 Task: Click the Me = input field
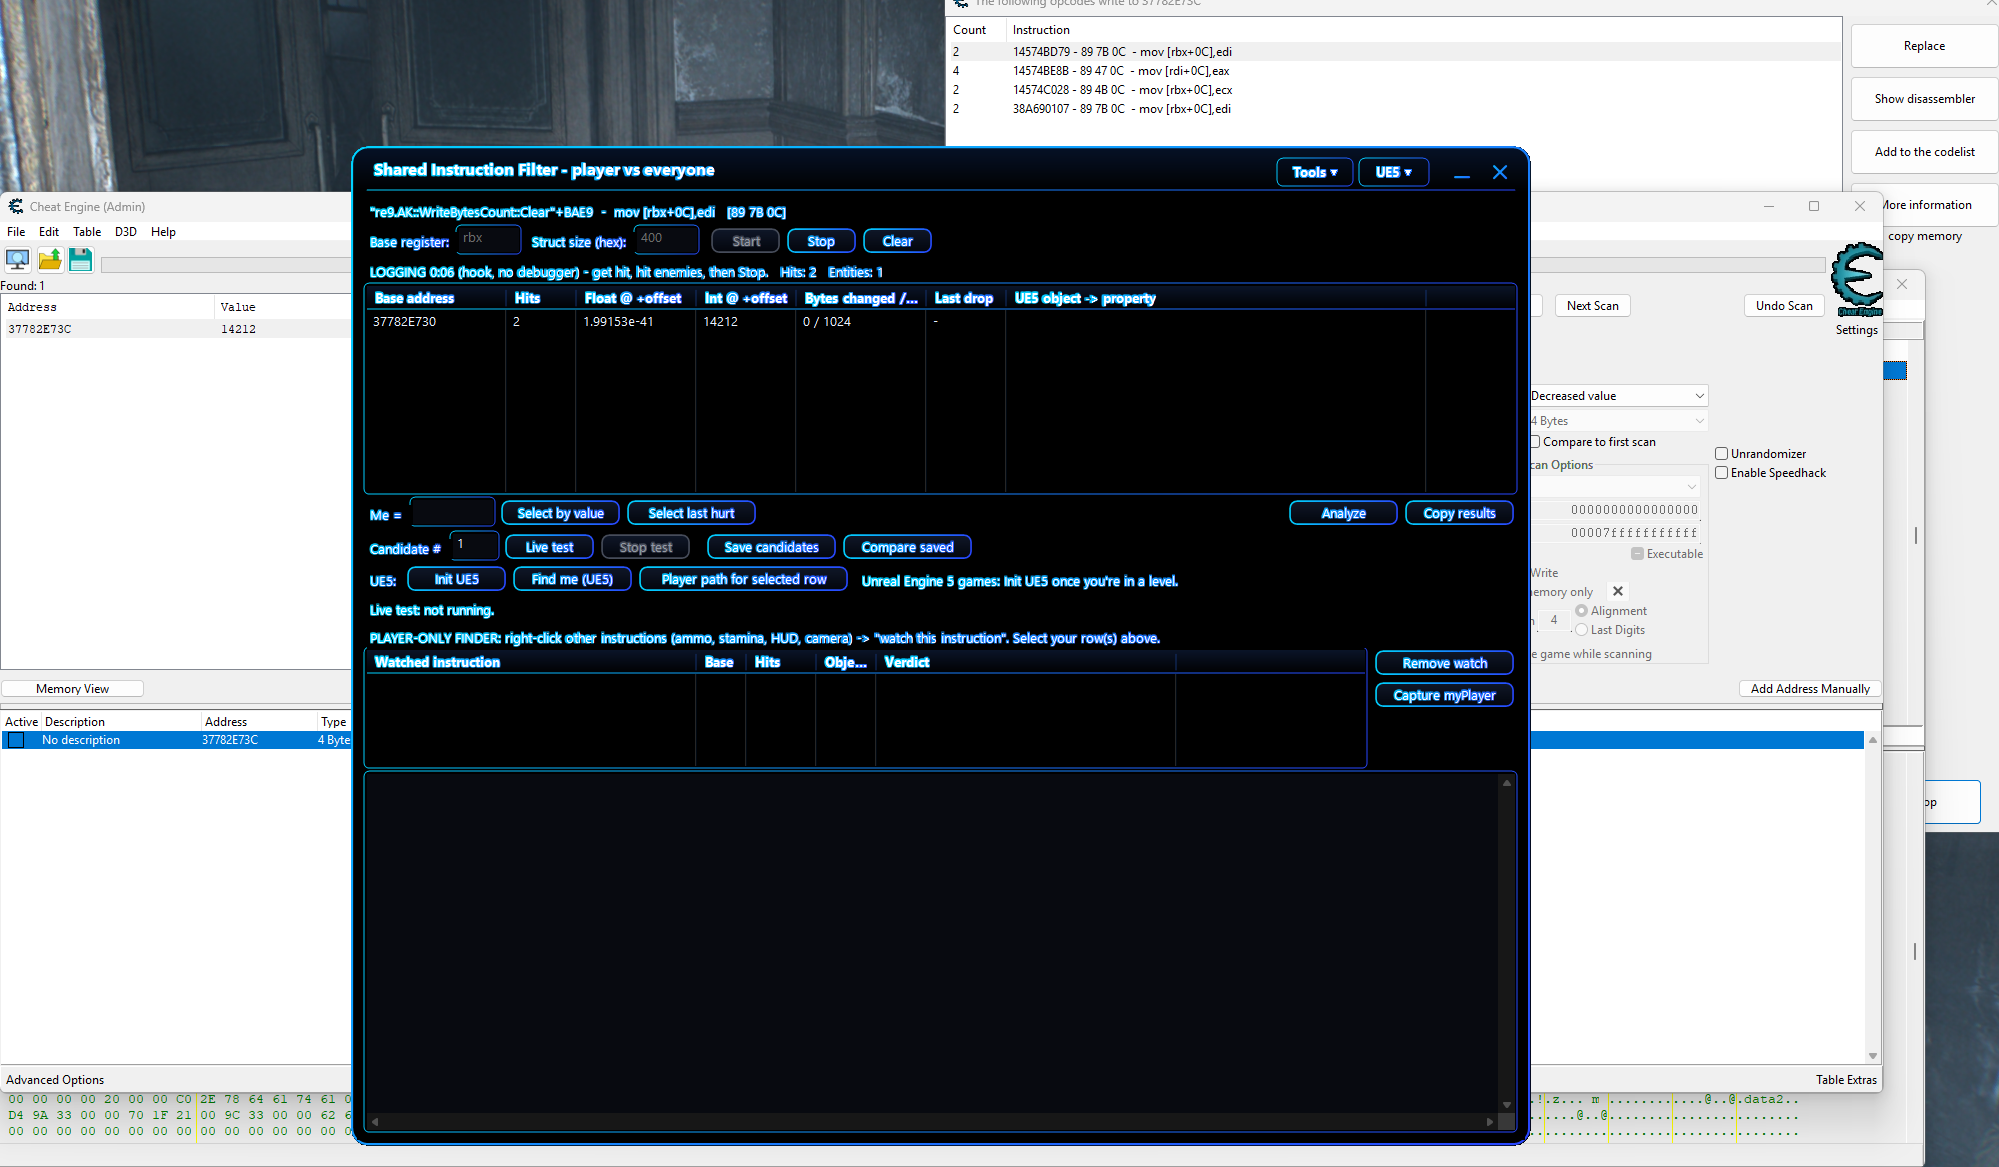[453, 512]
